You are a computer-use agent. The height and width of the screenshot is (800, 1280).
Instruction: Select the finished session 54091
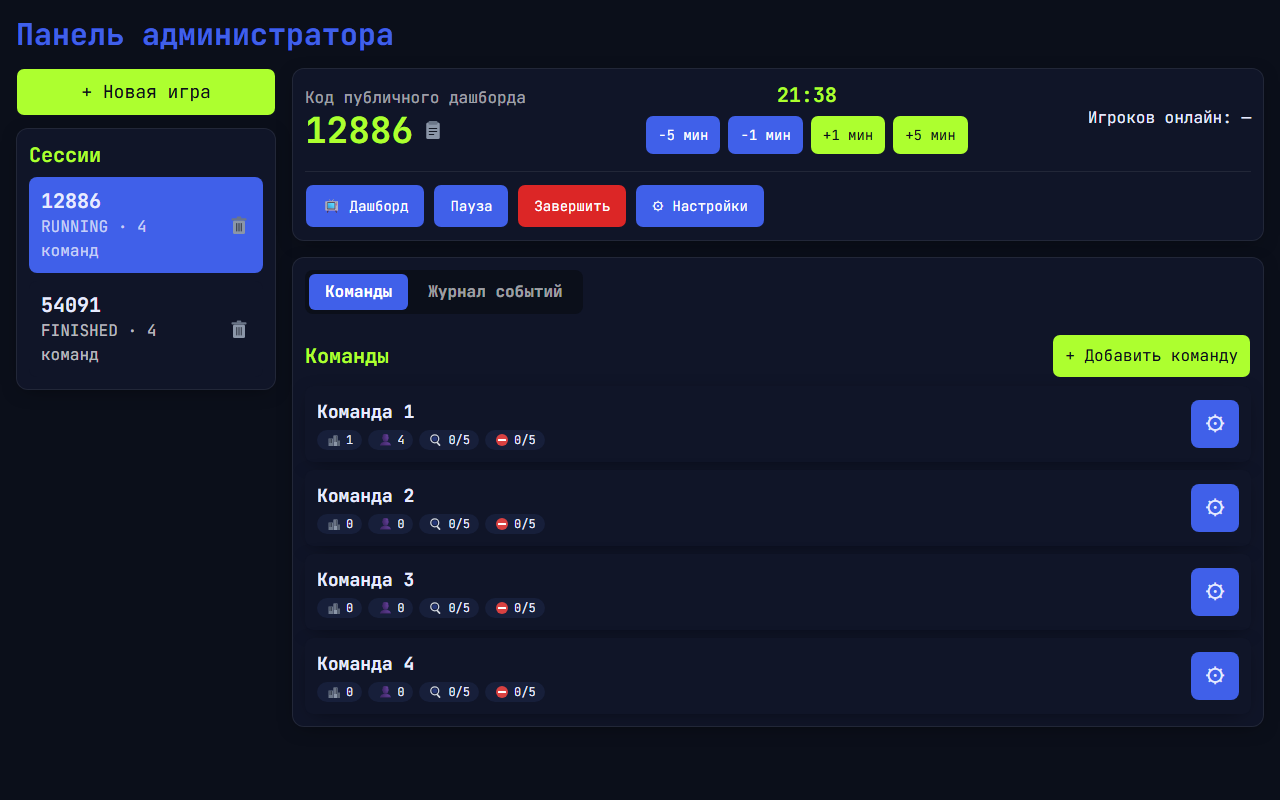[146, 329]
